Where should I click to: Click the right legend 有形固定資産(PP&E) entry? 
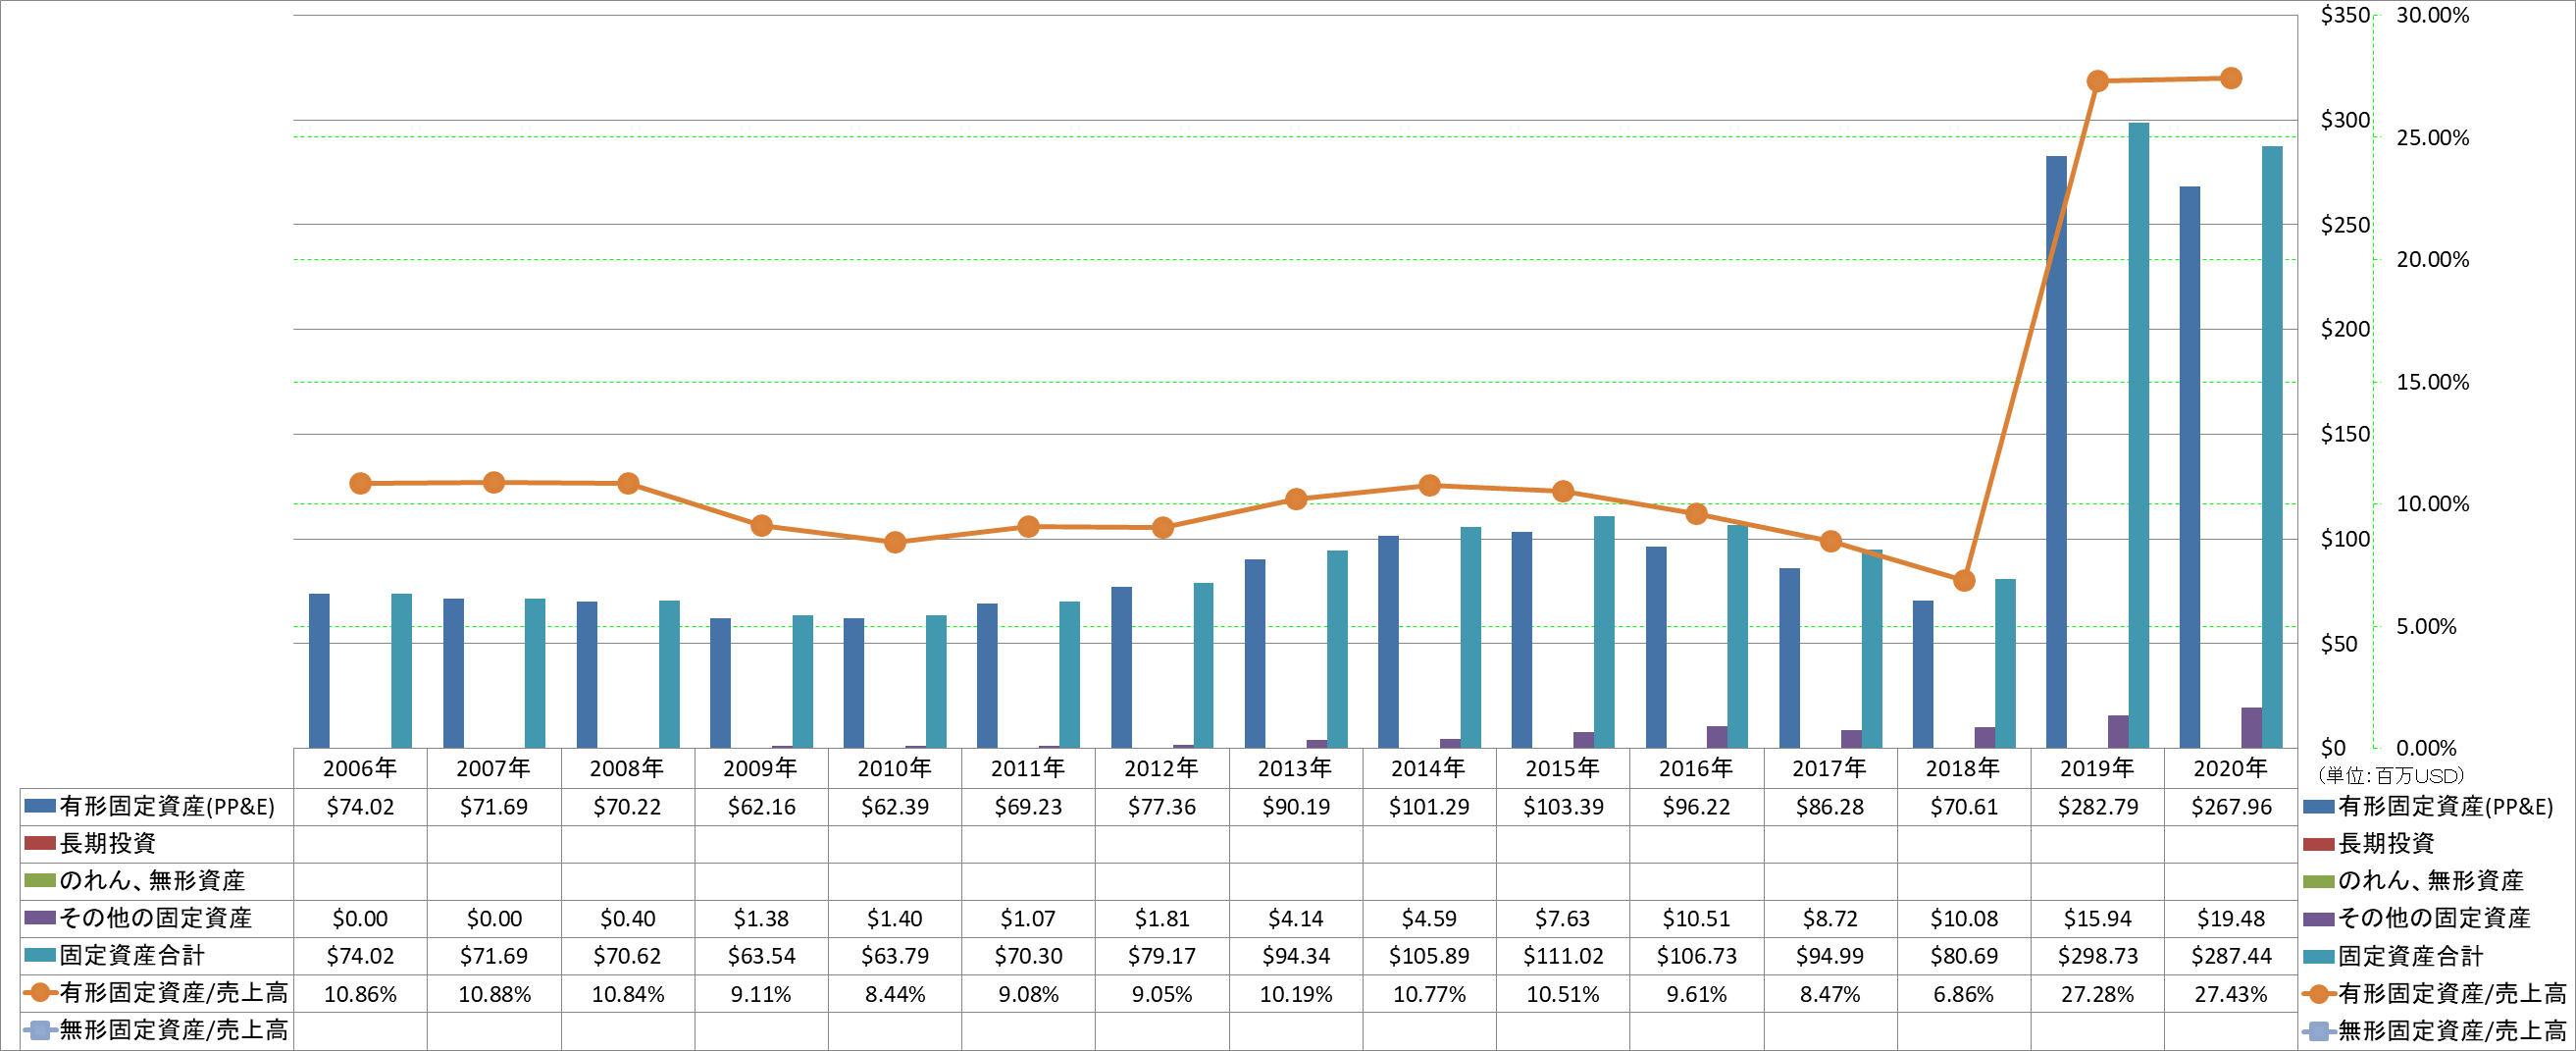(x=2428, y=806)
